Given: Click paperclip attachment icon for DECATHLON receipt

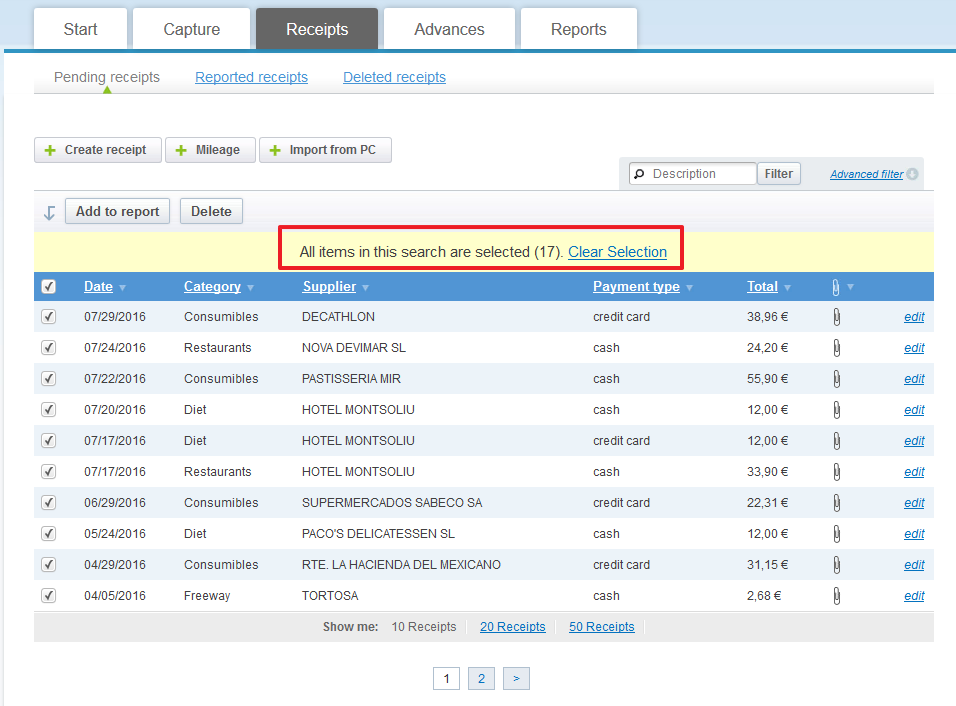Looking at the screenshot, I should [836, 317].
